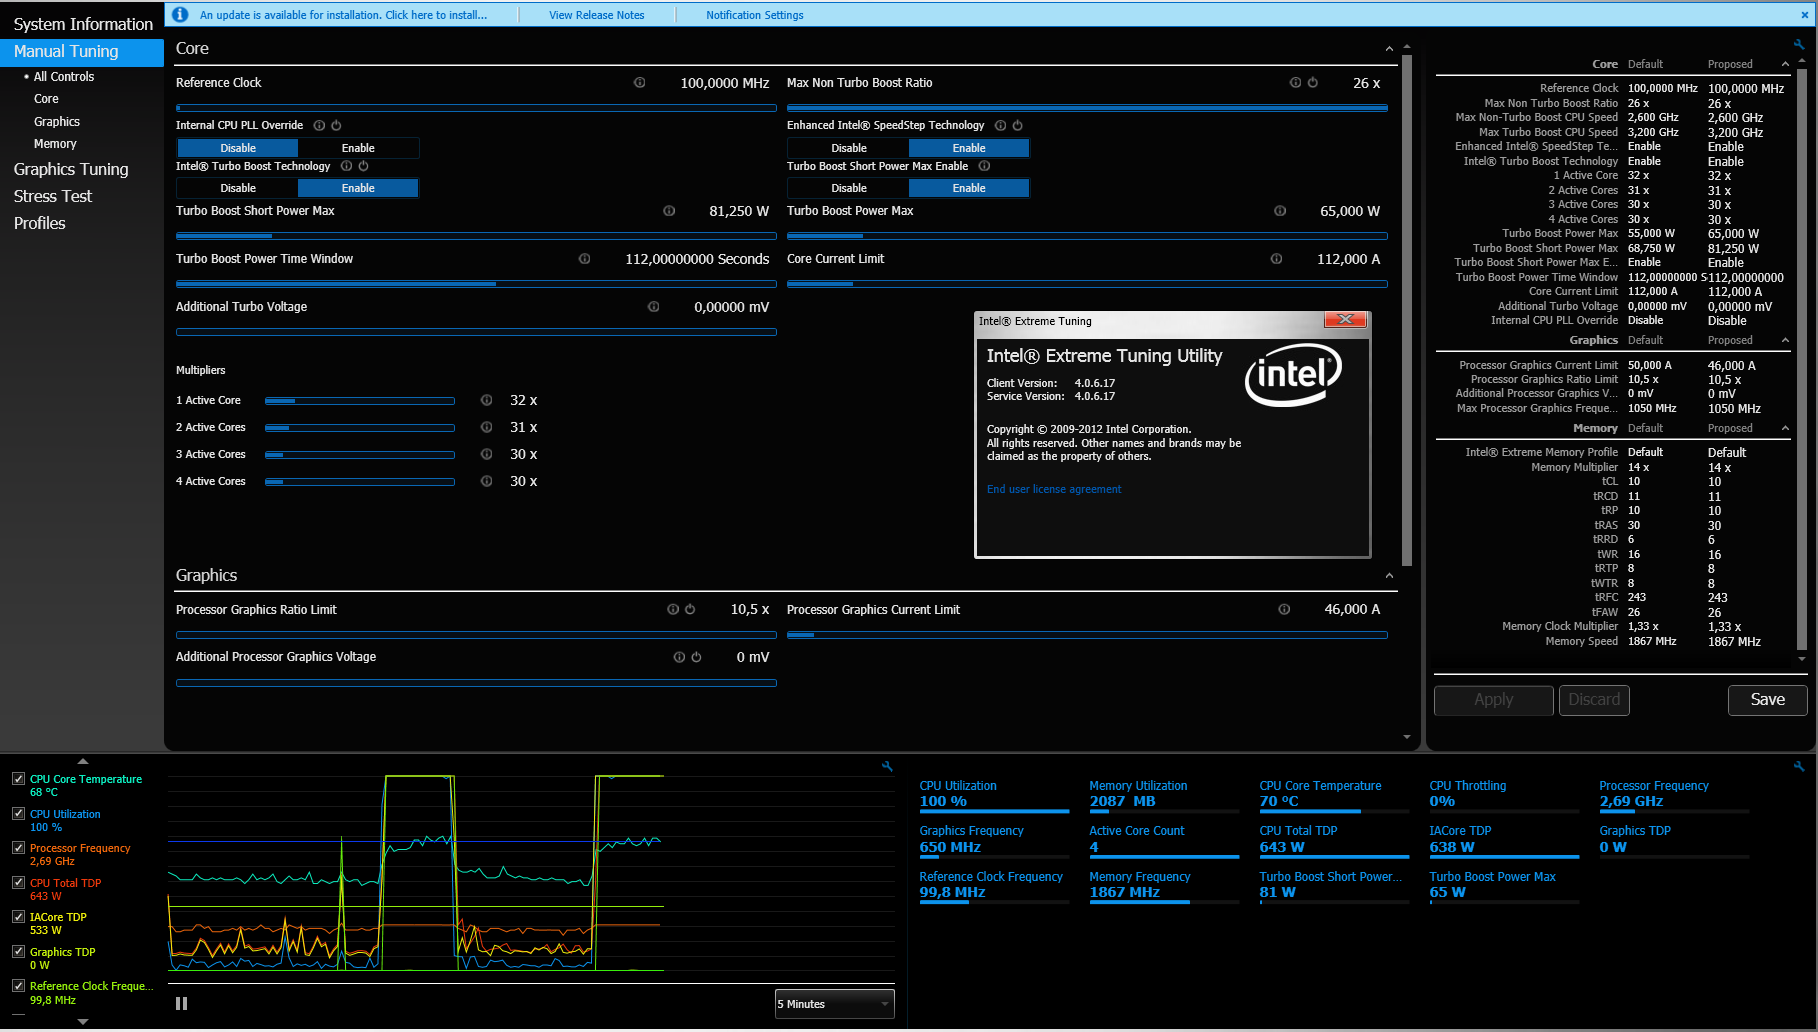Open graph settings wrench icon
Viewport: 1818px width, 1032px height.
tap(887, 767)
